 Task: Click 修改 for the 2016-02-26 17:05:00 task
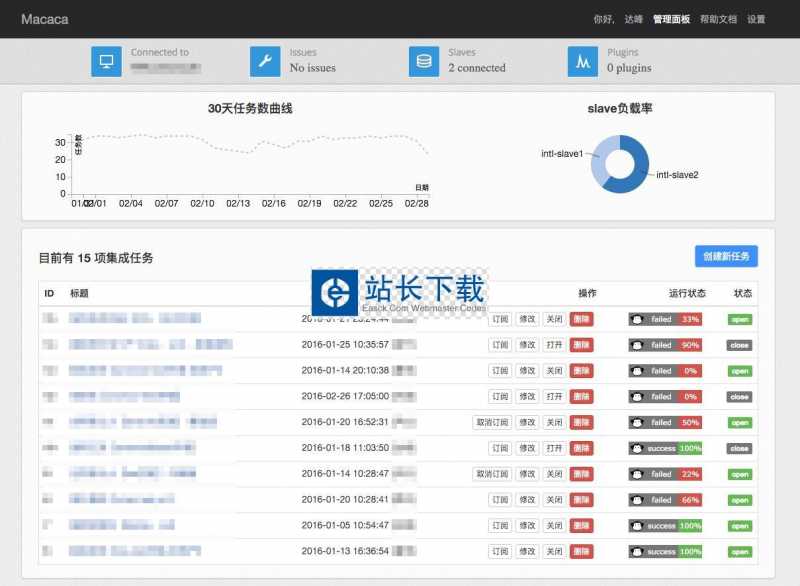[527, 397]
